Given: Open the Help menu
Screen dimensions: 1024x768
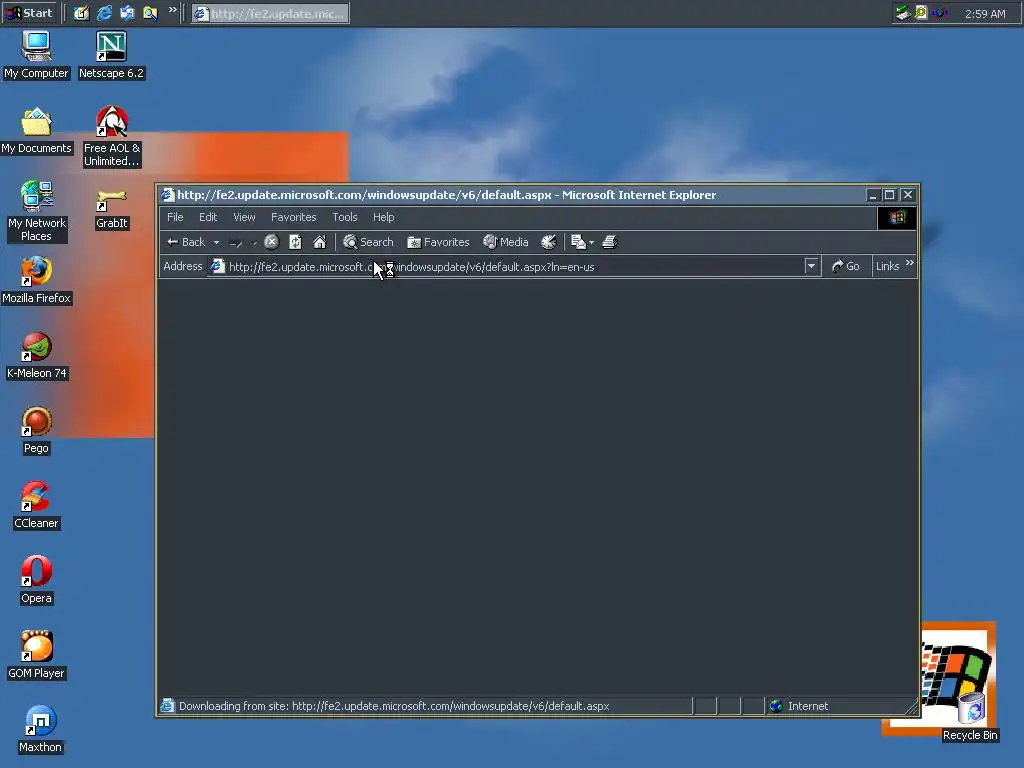Looking at the screenshot, I should click(383, 217).
